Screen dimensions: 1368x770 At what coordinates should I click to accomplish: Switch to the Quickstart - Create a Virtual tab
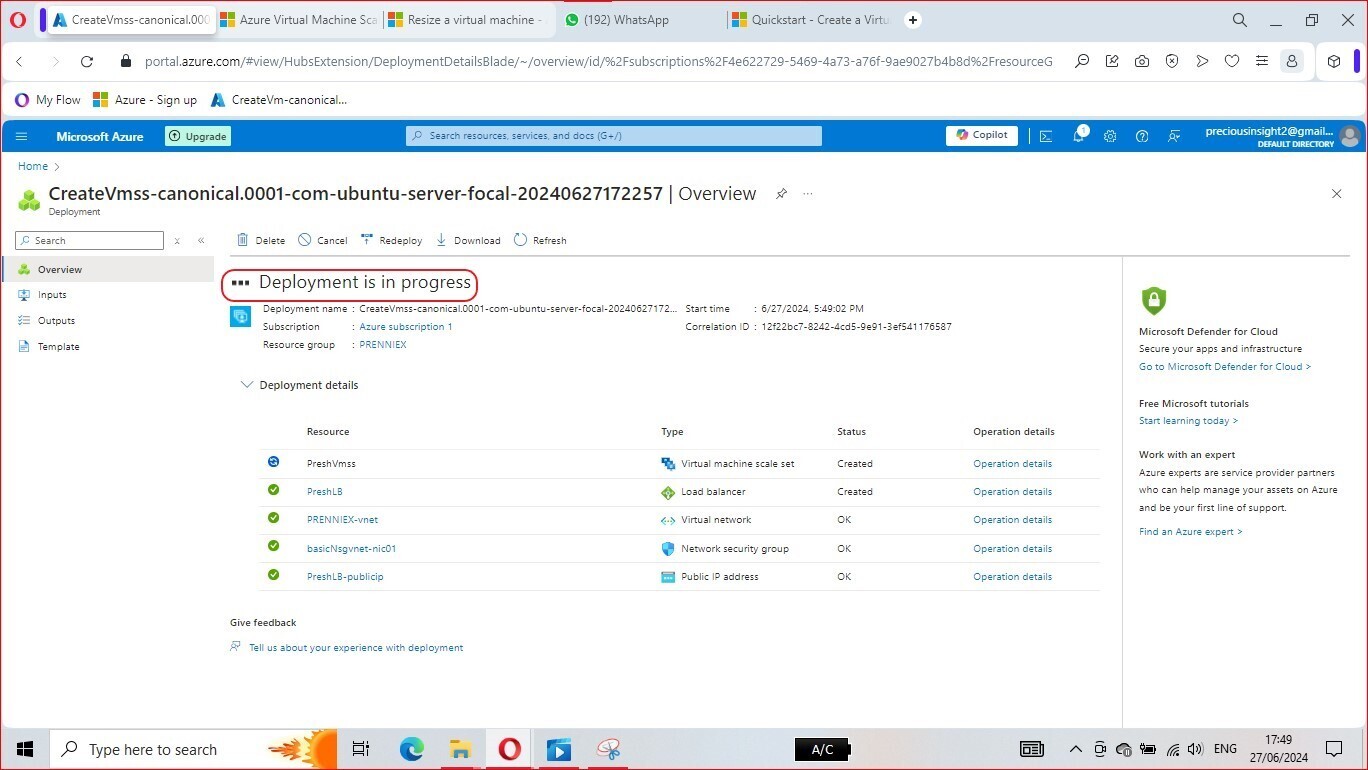810,20
